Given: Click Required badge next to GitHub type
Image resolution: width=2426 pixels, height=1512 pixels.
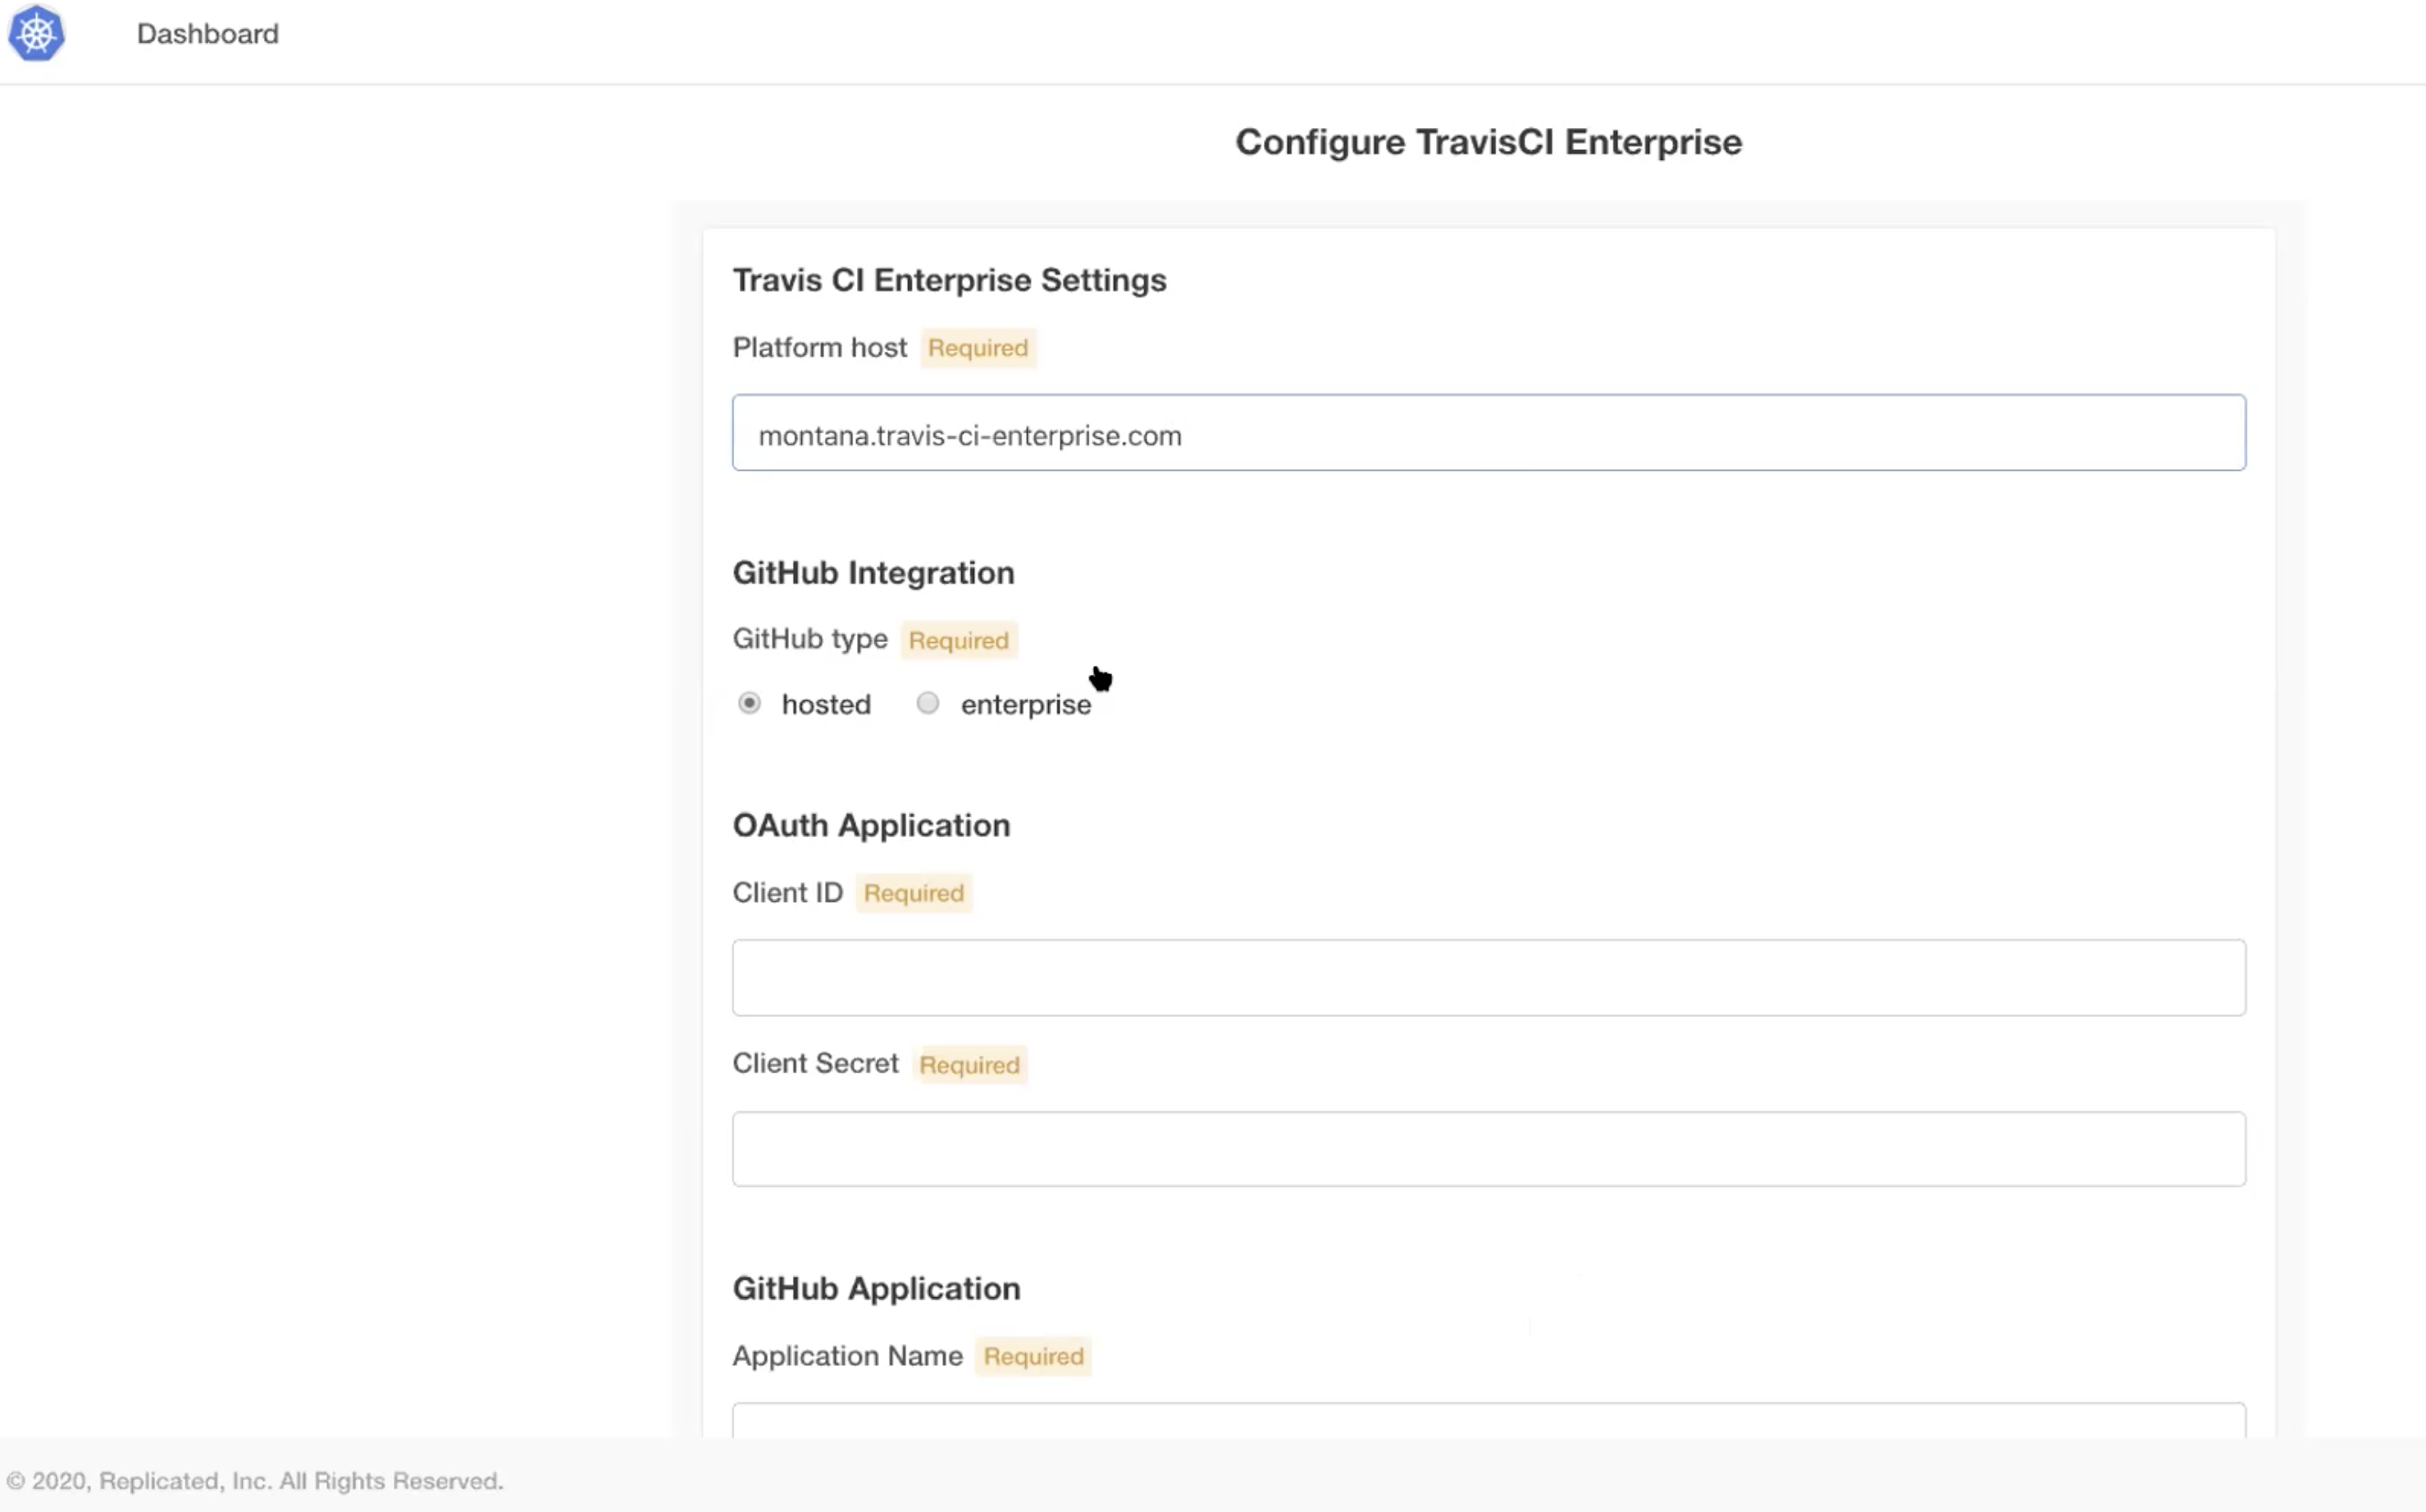Looking at the screenshot, I should tap(958, 640).
